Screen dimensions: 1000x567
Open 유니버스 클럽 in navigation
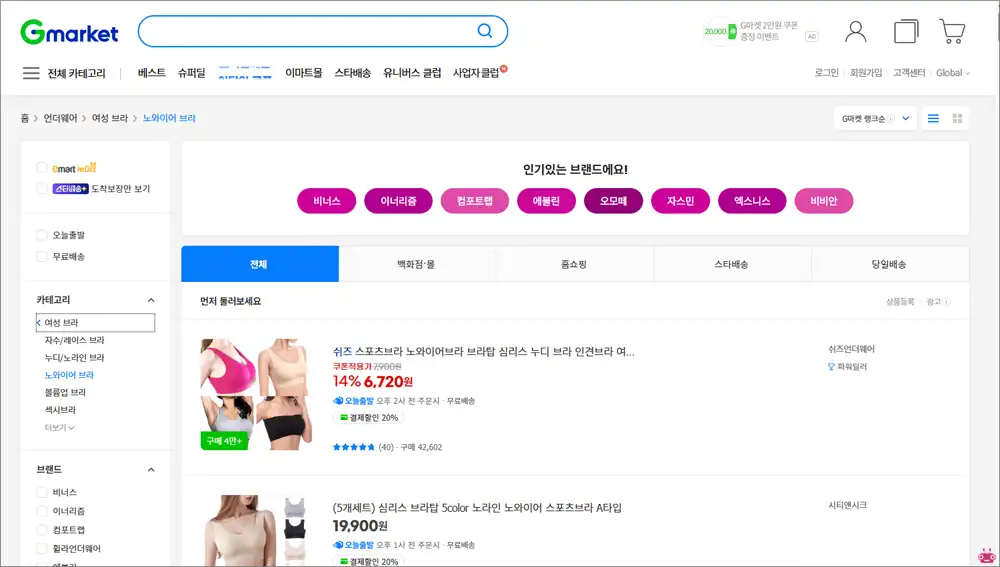click(412, 73)
